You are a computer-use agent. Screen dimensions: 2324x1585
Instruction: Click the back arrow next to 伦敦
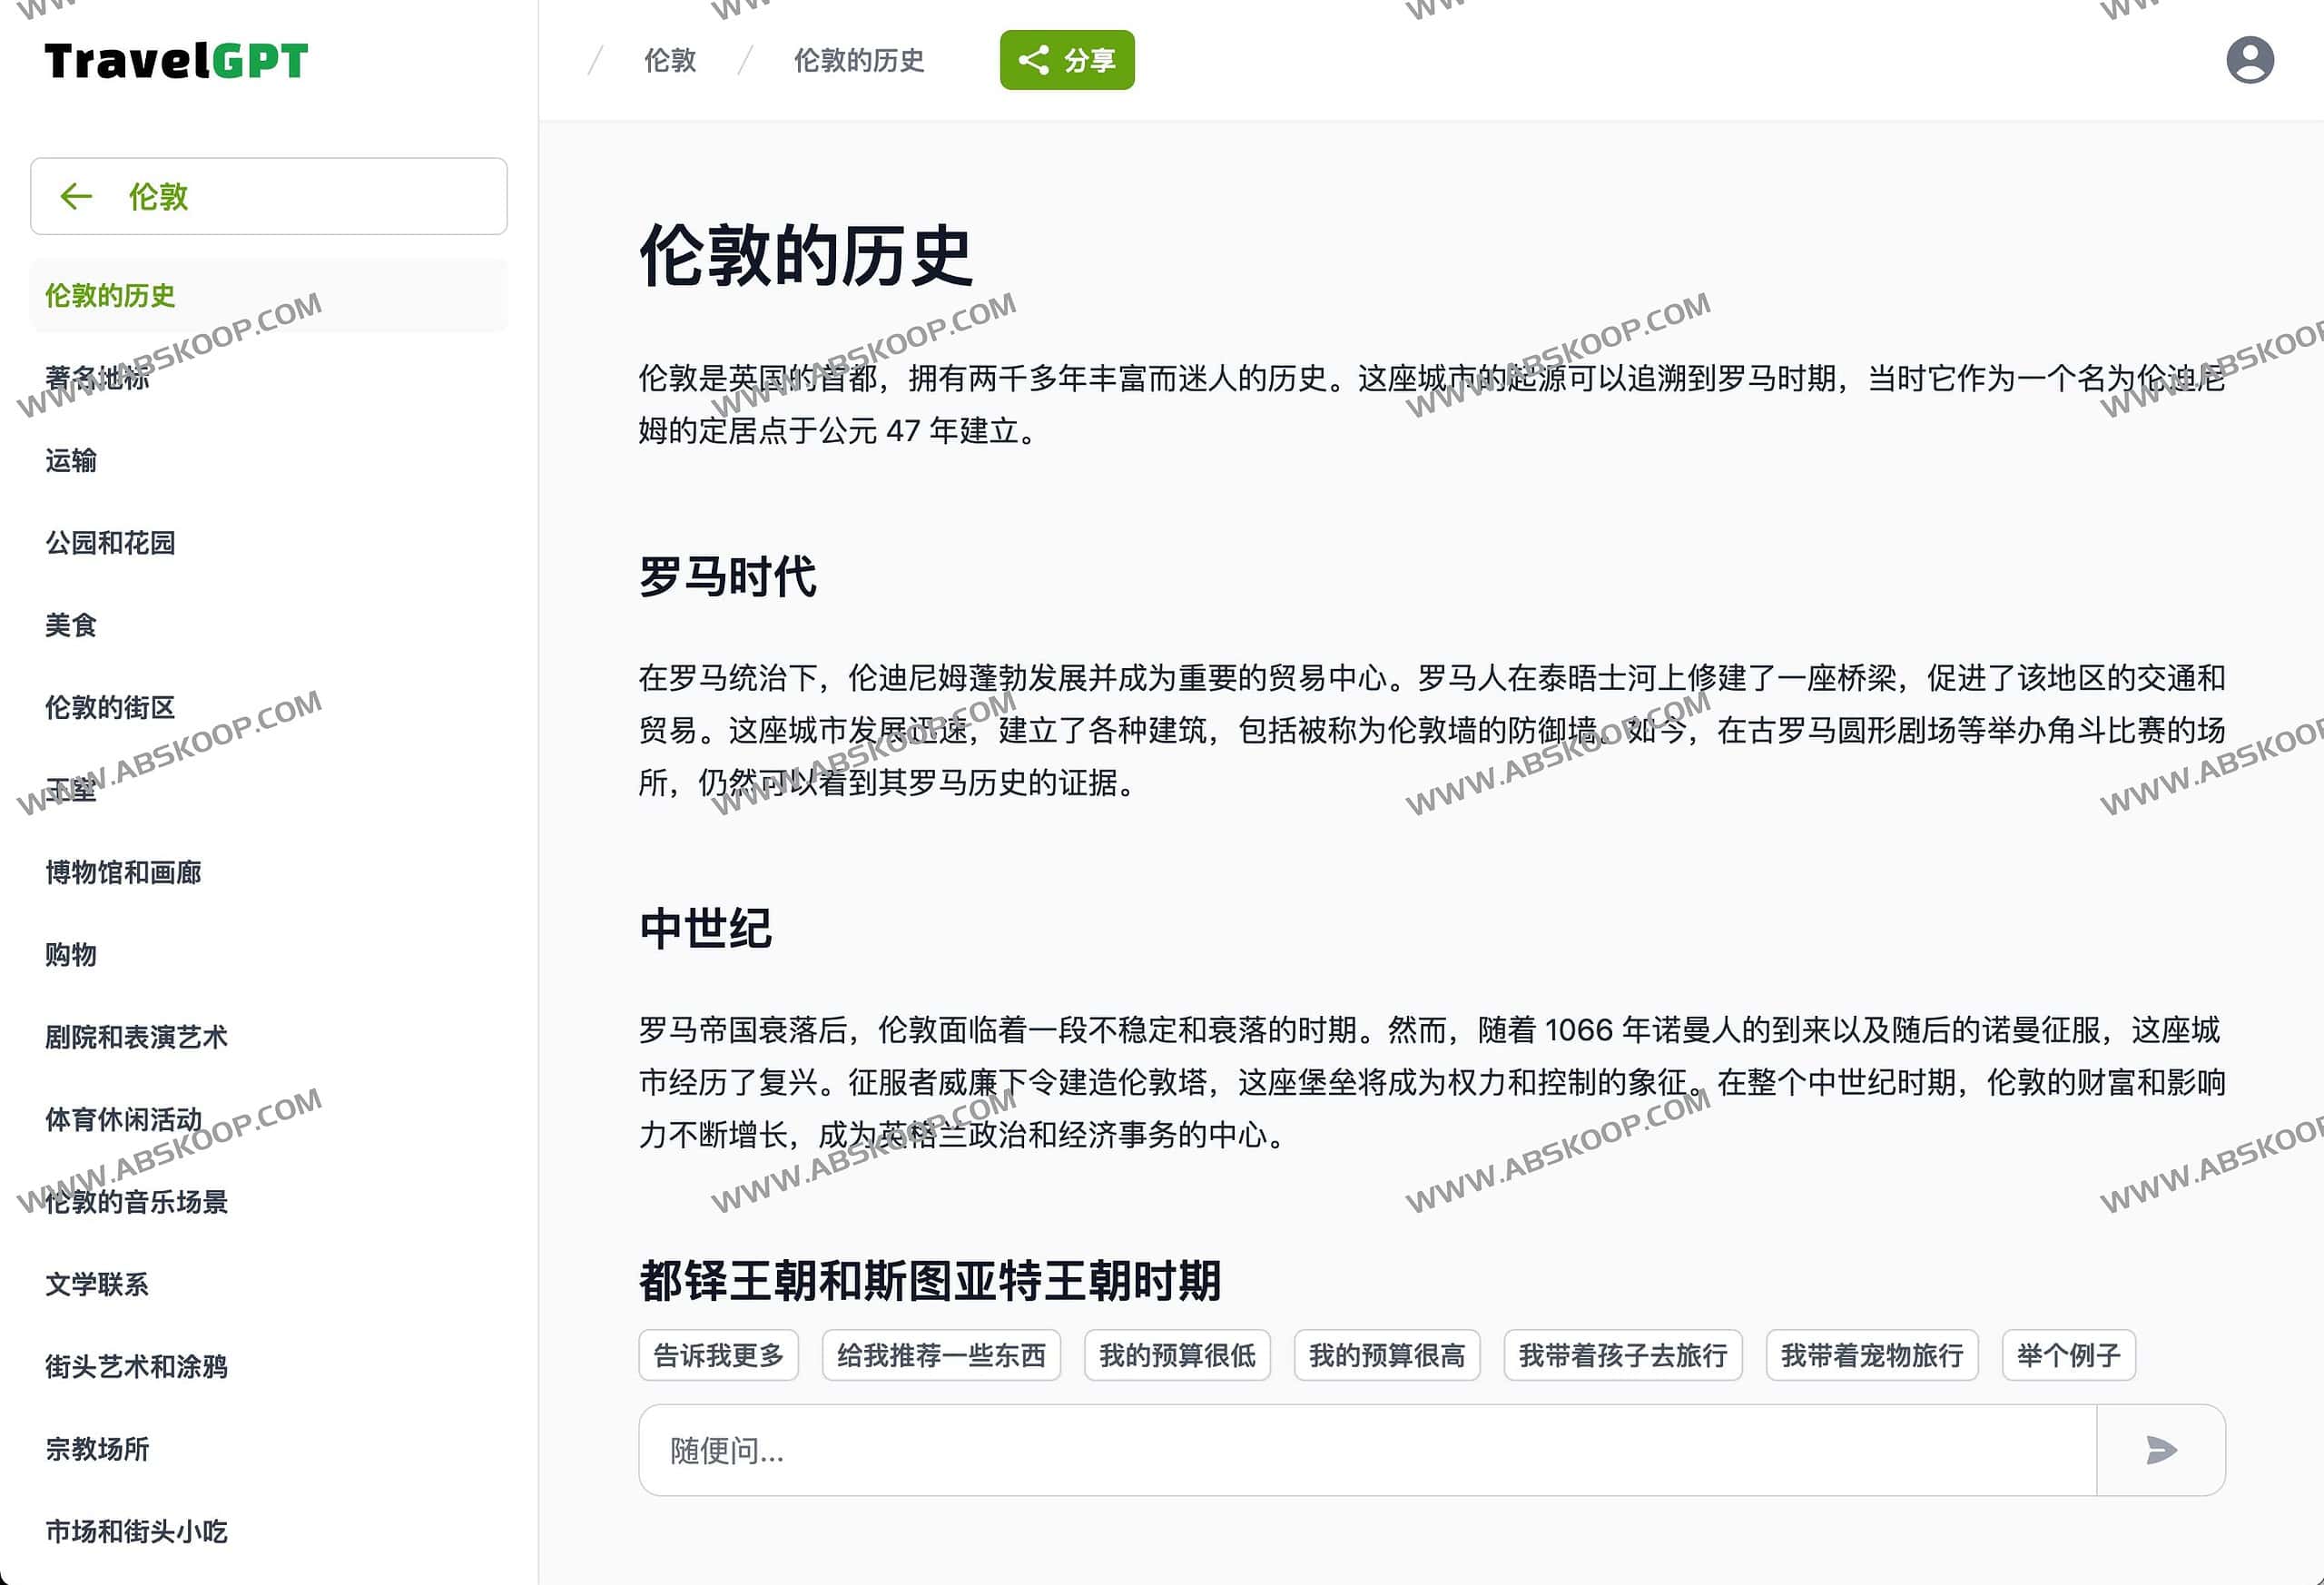pos(76,196)
